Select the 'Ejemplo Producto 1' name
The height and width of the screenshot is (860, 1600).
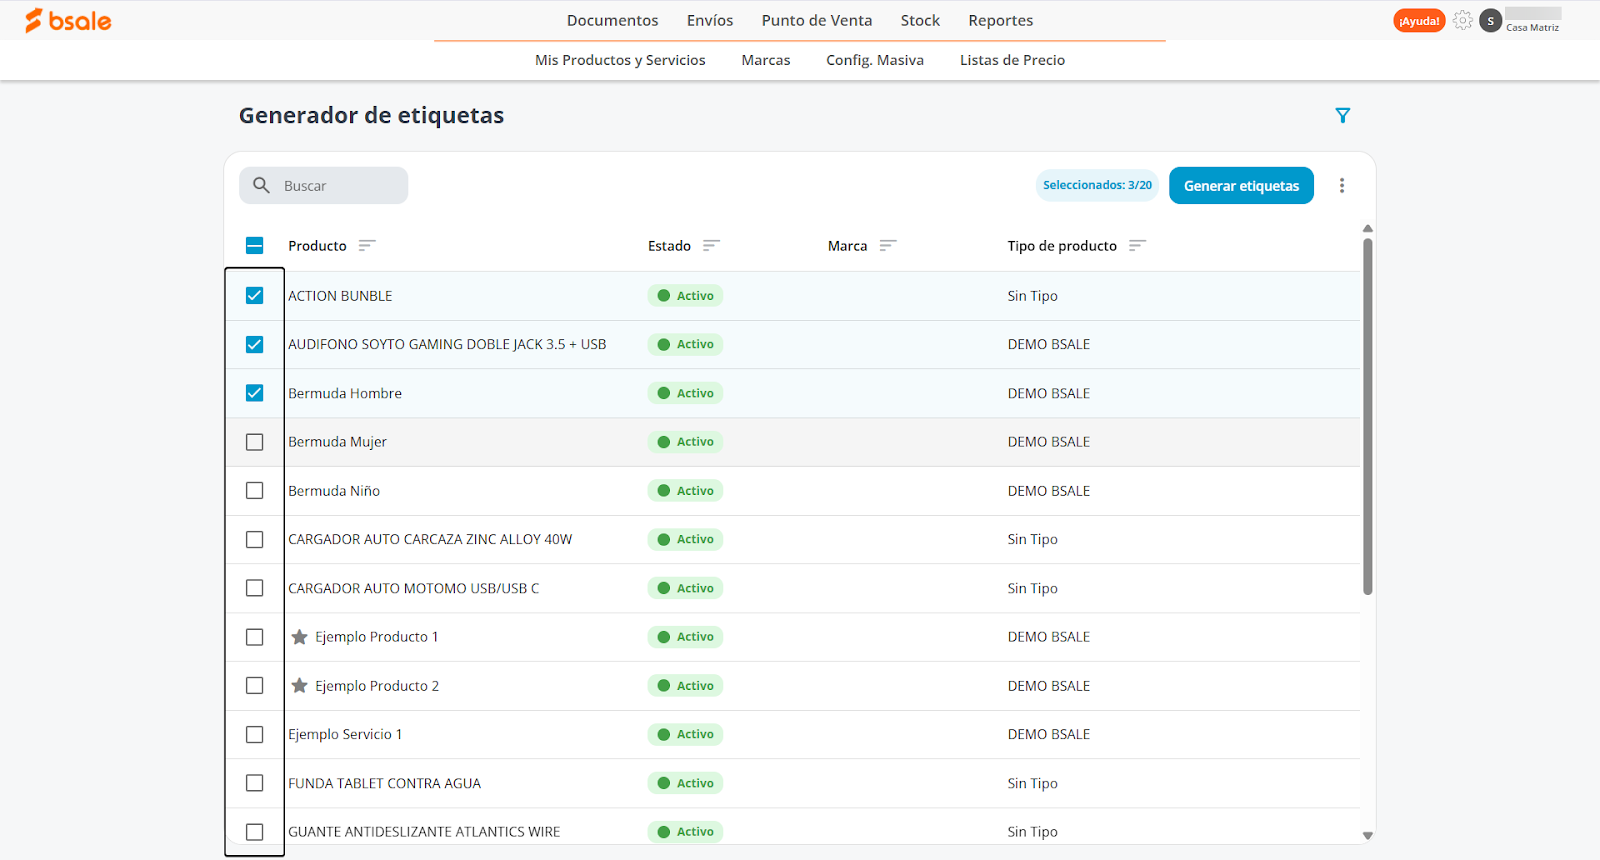pos(377,637)
